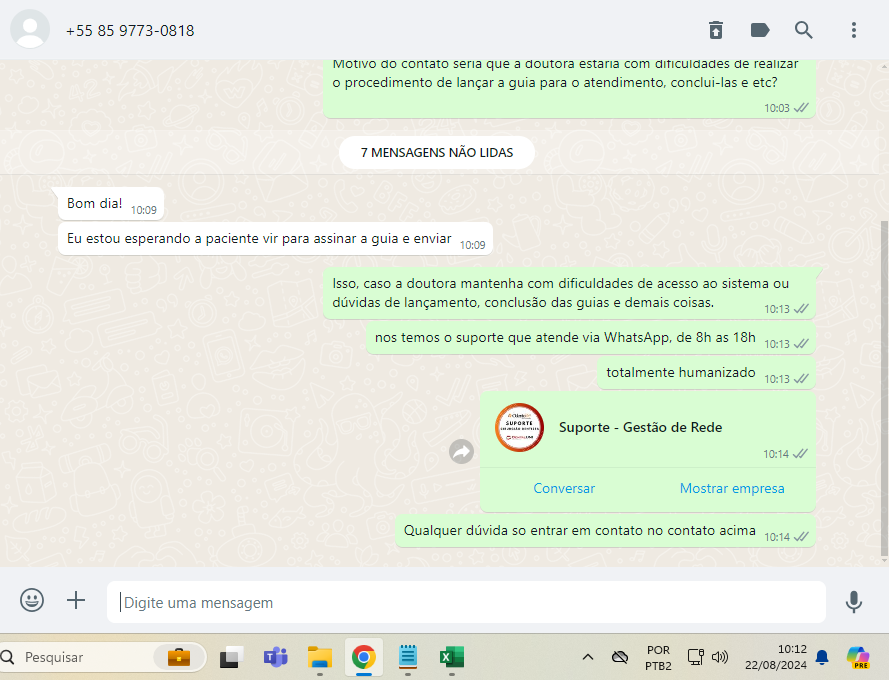Open clock and date 22/08/2024
This screenshot has height=680, width=889.
pyautogui.click(x=776, y=657)
